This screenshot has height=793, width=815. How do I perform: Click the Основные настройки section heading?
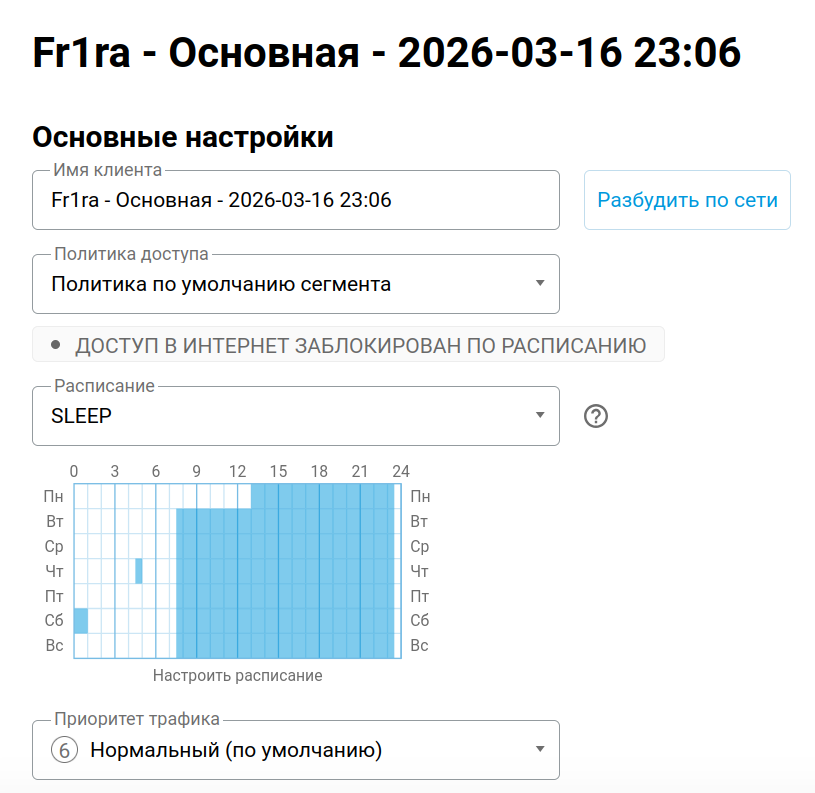[183, 137]
